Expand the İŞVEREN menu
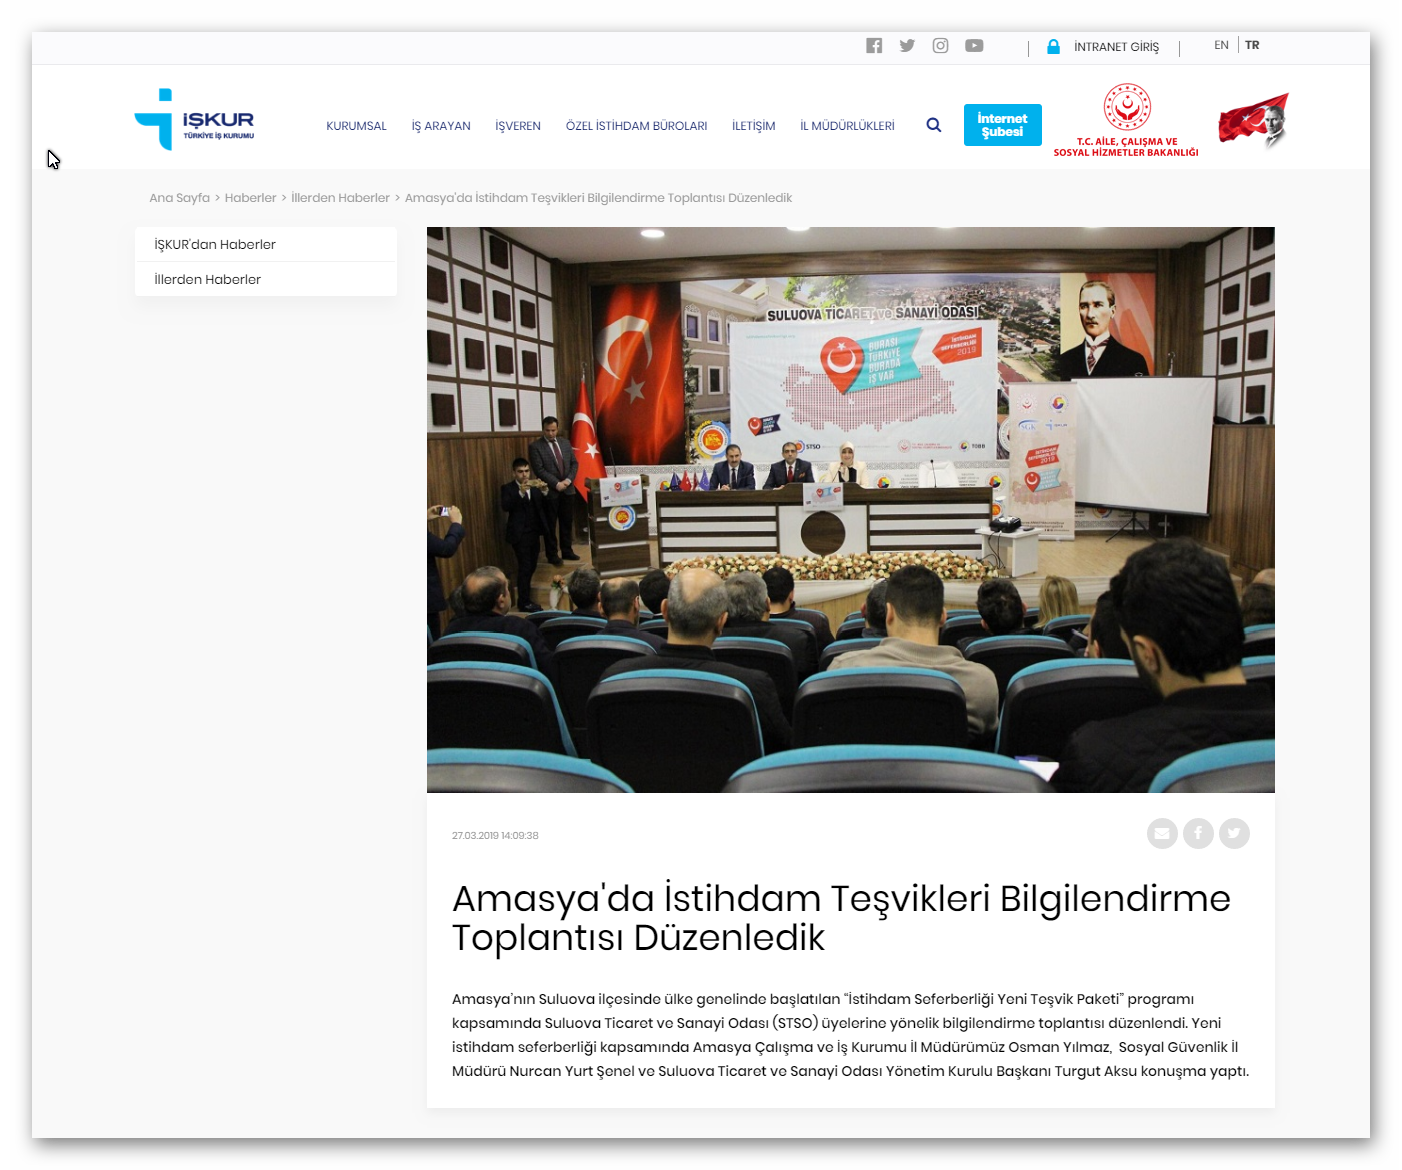 coord(518,126)
